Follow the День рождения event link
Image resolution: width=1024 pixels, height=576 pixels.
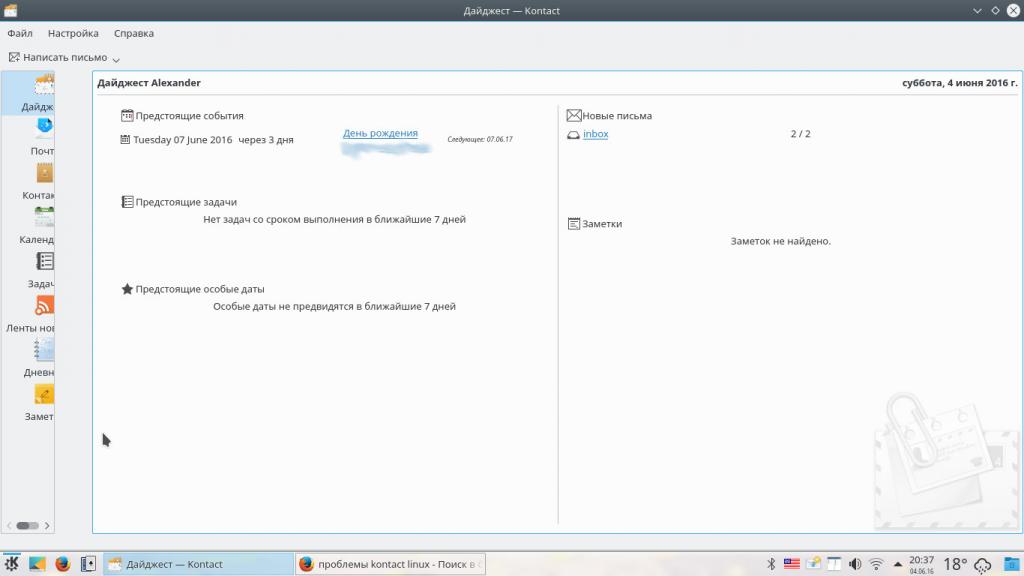pos(380,133)
